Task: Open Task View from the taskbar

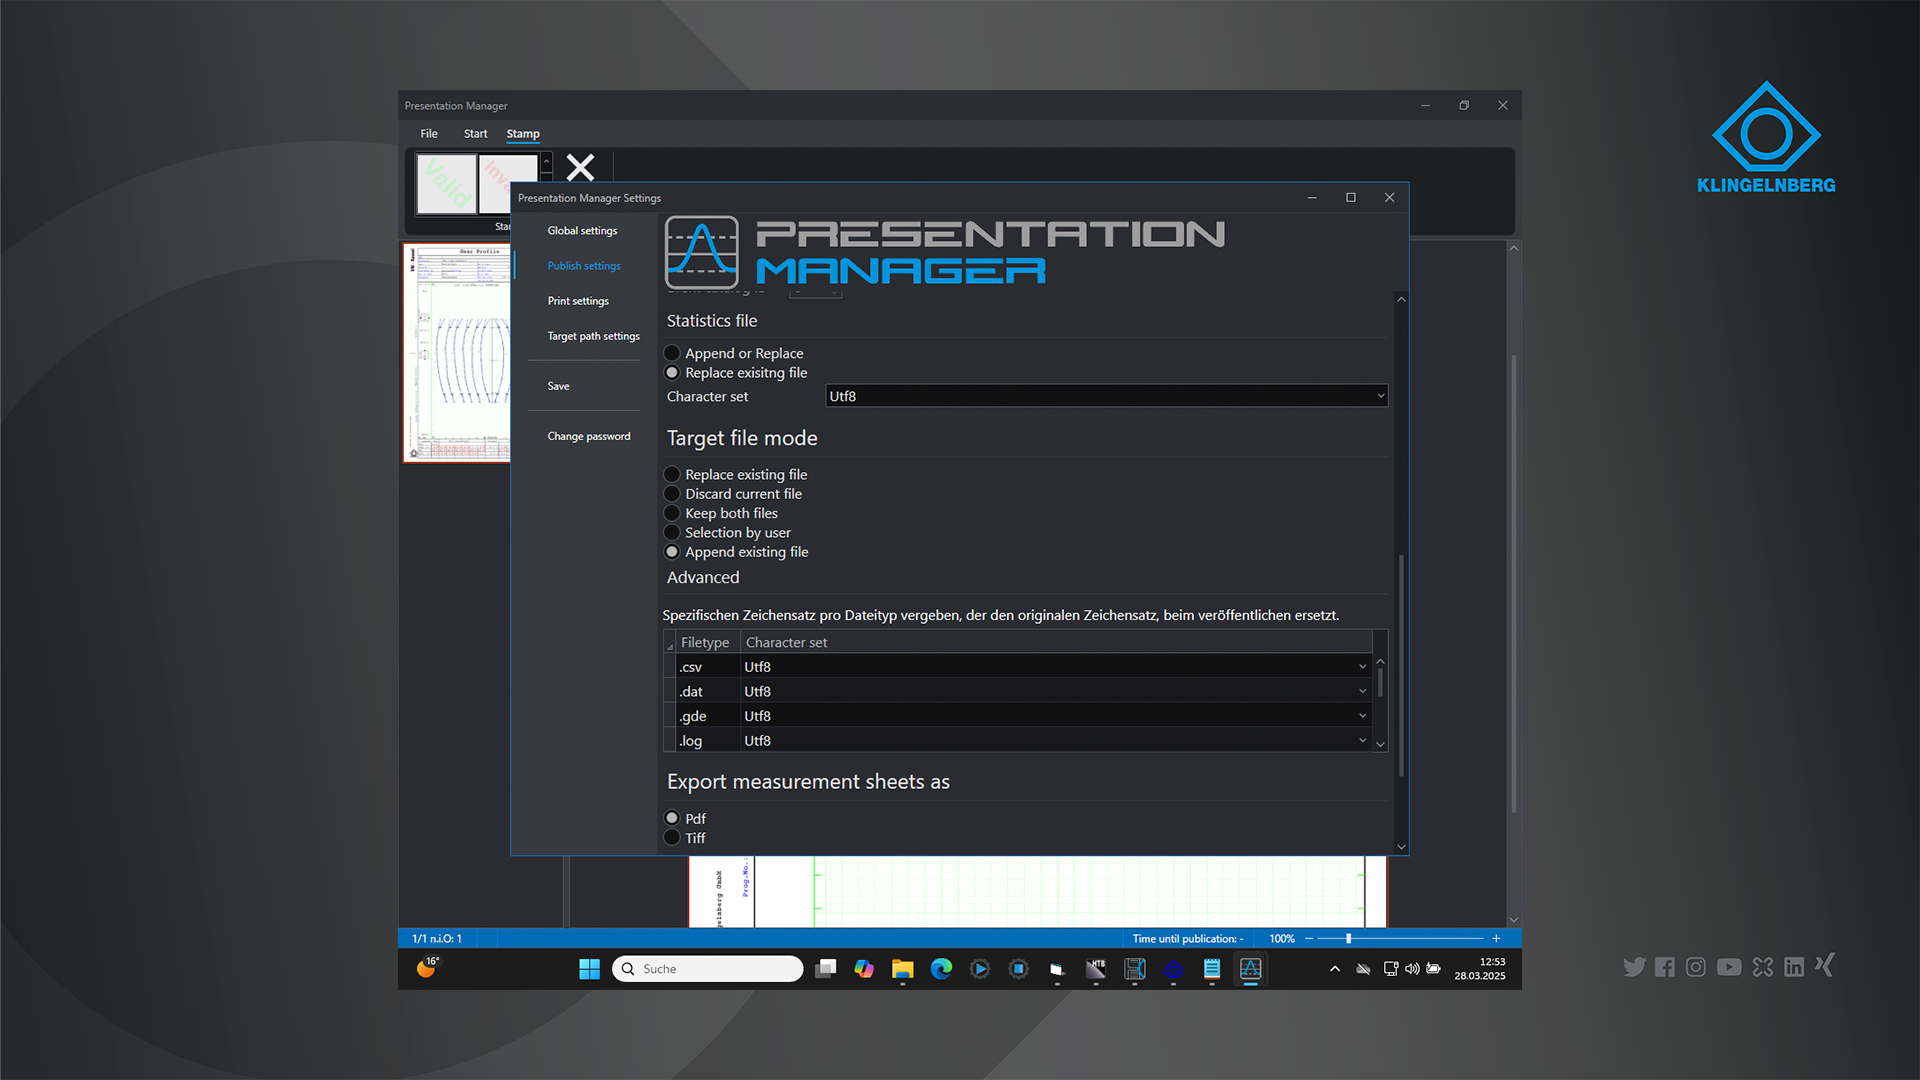Action: coord(825,968)
